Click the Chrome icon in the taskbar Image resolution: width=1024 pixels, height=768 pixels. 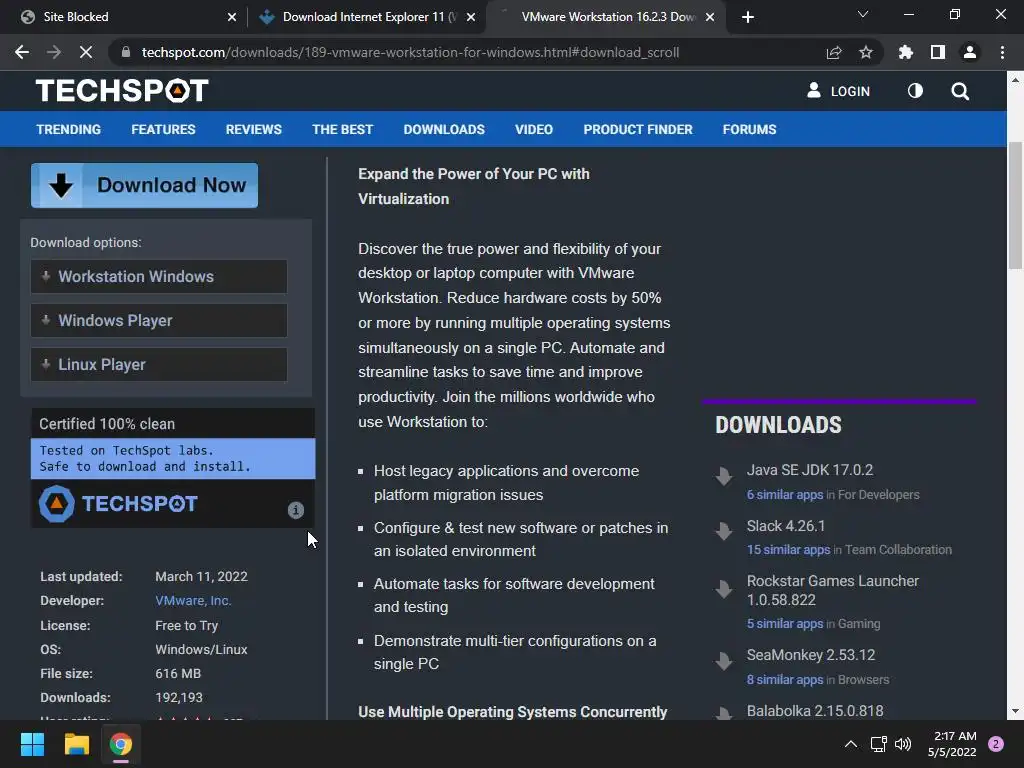click(x=120, y=744)
